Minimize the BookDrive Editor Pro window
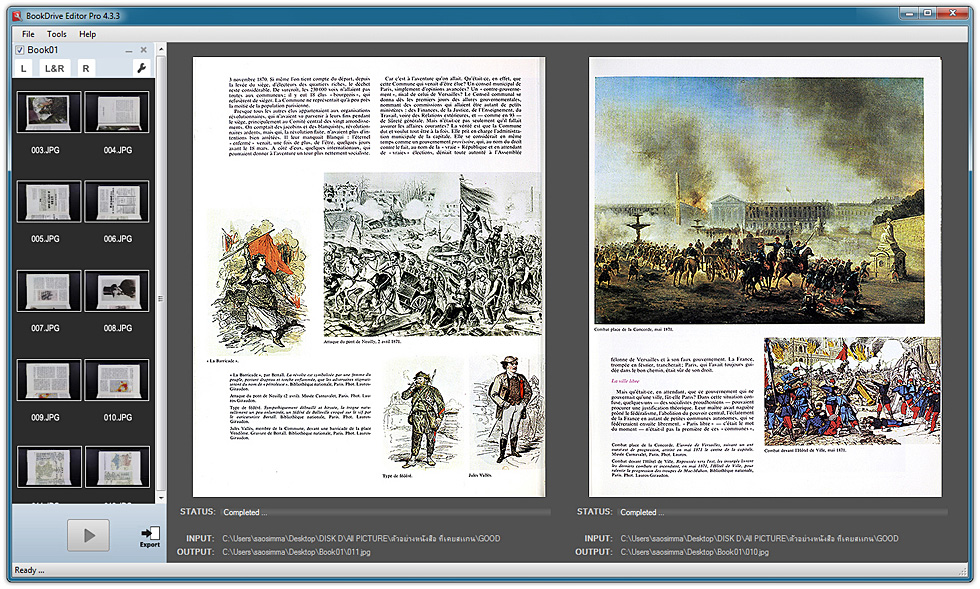 click(909, 13)
